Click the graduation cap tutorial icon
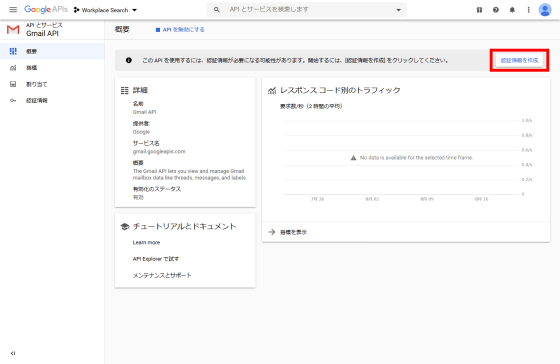Viewport: 560px width, 364px height. coord(124,226)
